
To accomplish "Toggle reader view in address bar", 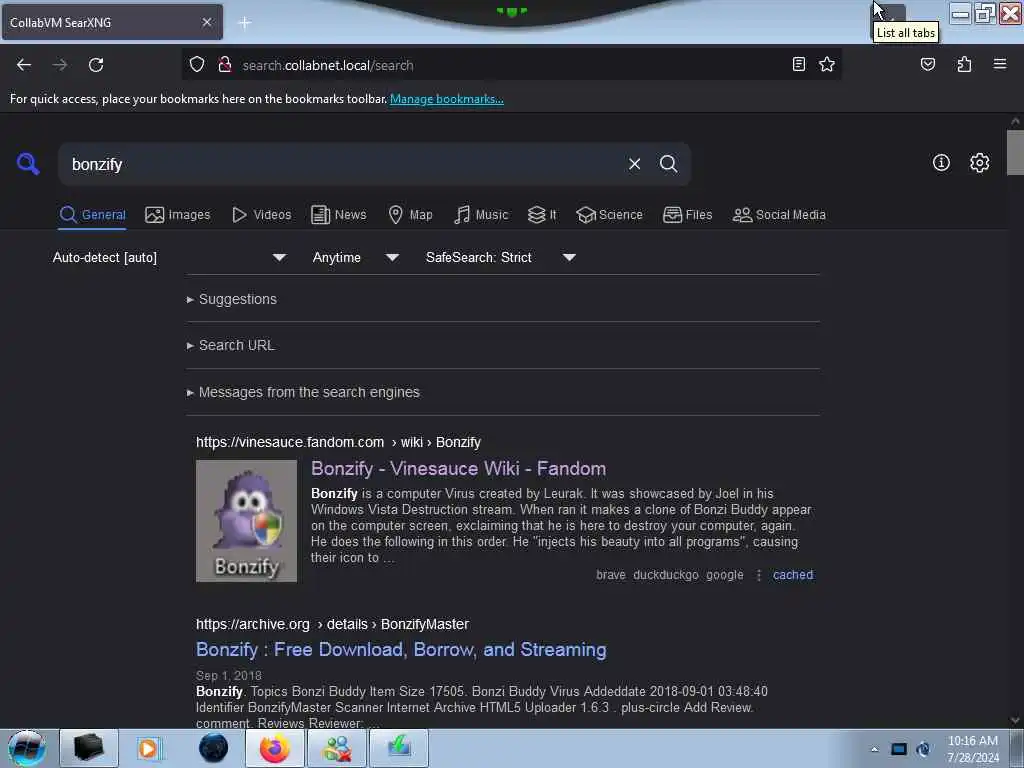I will click(798, 64).
